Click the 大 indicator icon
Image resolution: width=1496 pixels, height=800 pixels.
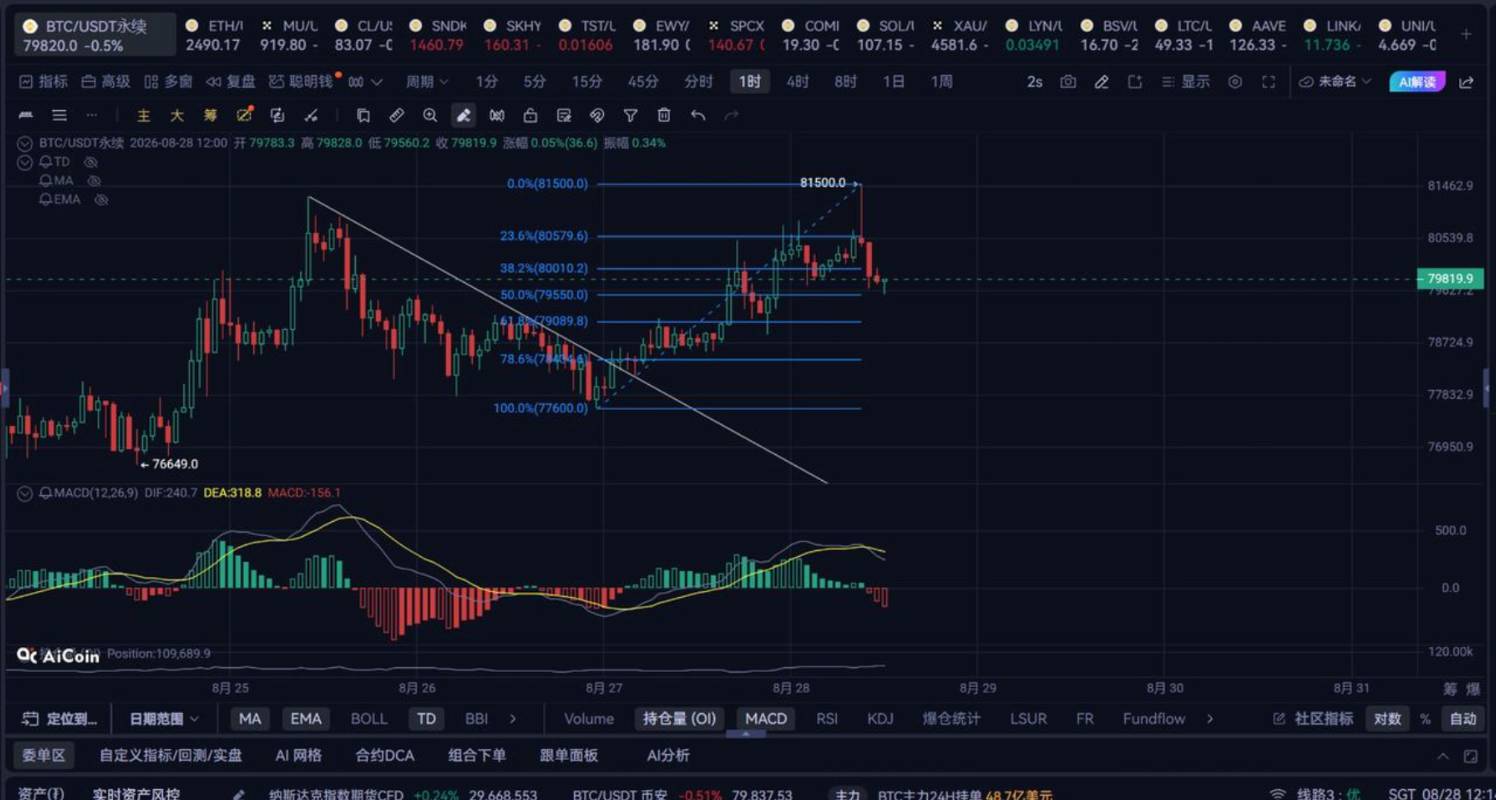(x=177, y=116)
